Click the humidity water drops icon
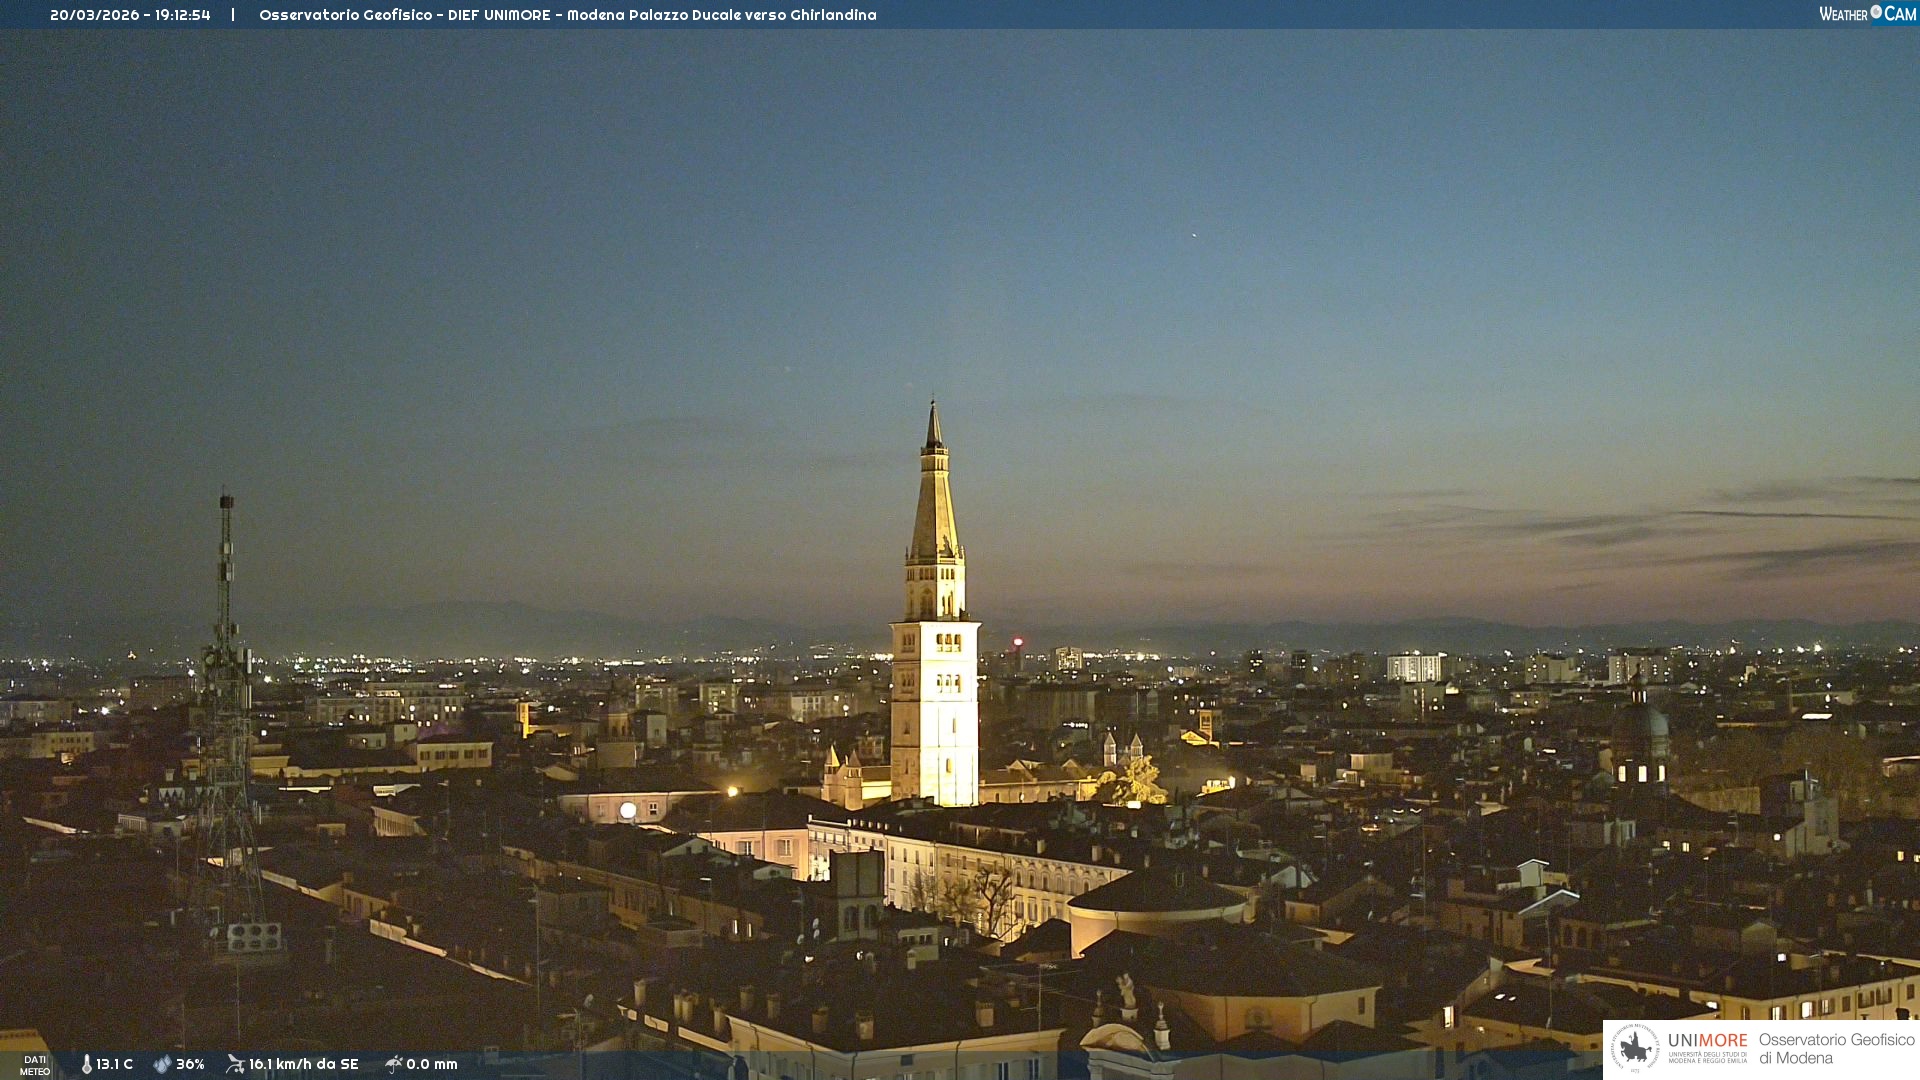Viewport: 1920px width, 1080px height. 162,1065
